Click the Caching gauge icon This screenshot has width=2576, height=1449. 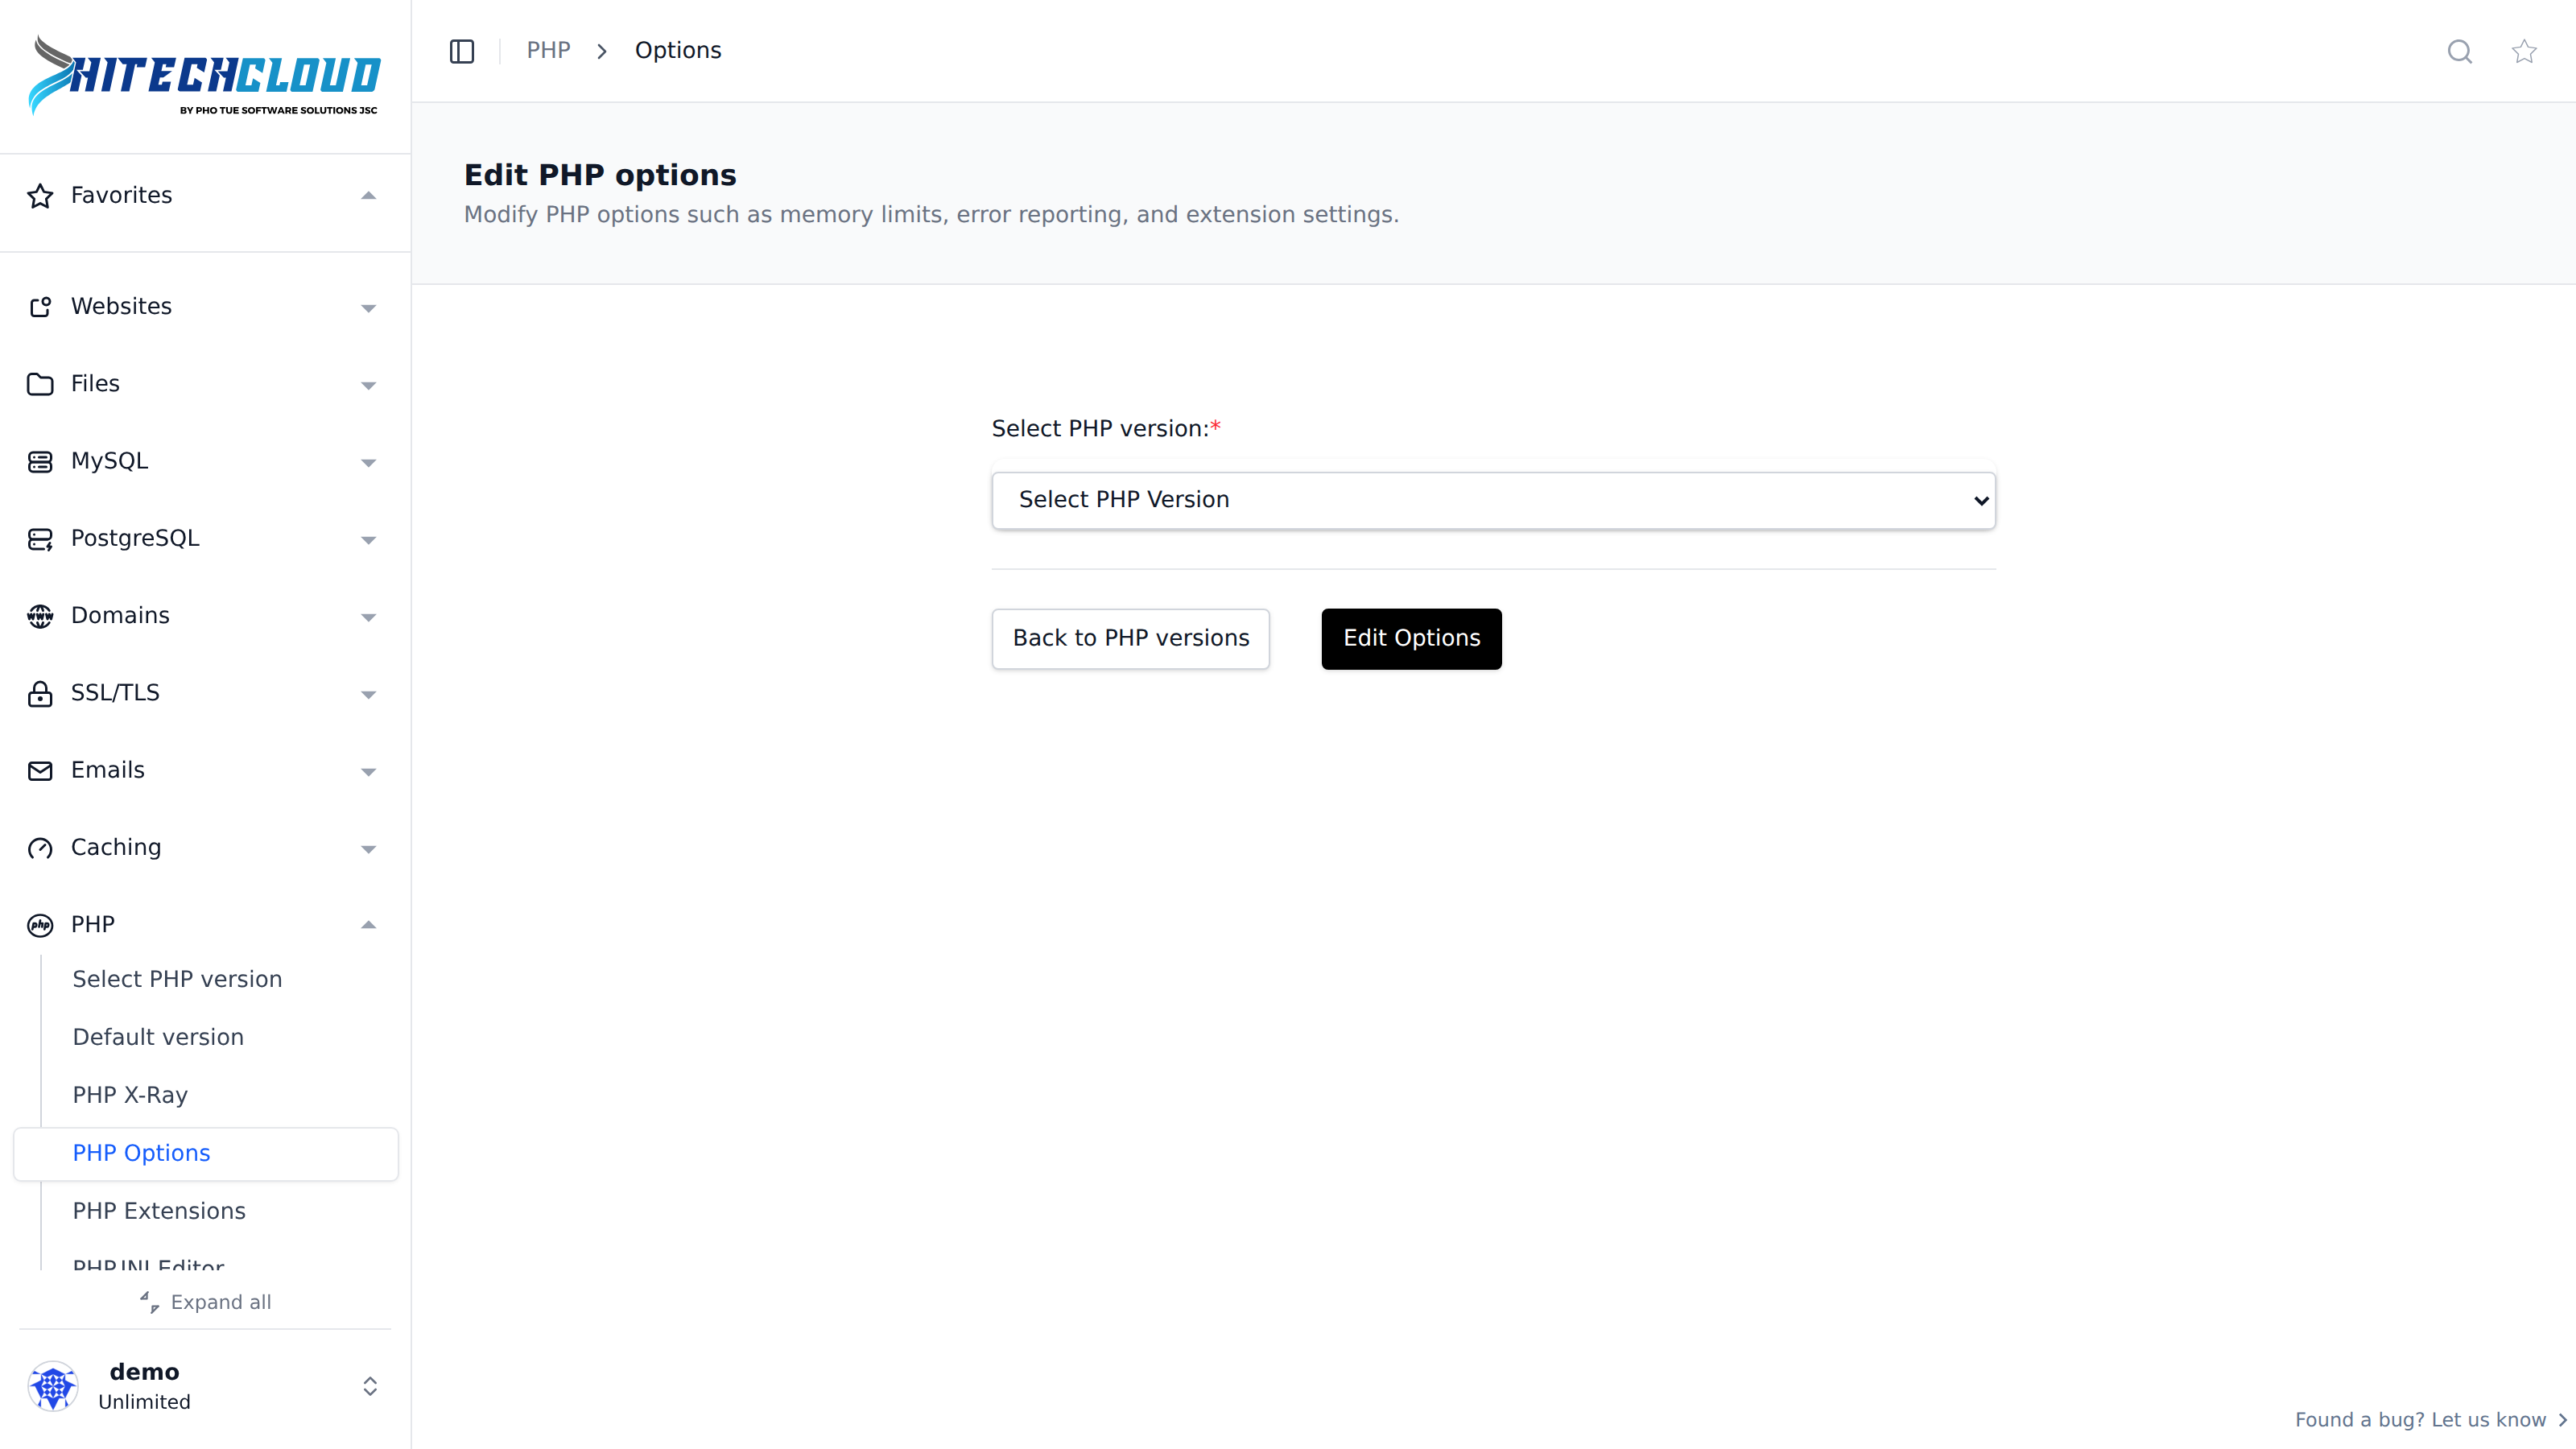pos(40,848)
